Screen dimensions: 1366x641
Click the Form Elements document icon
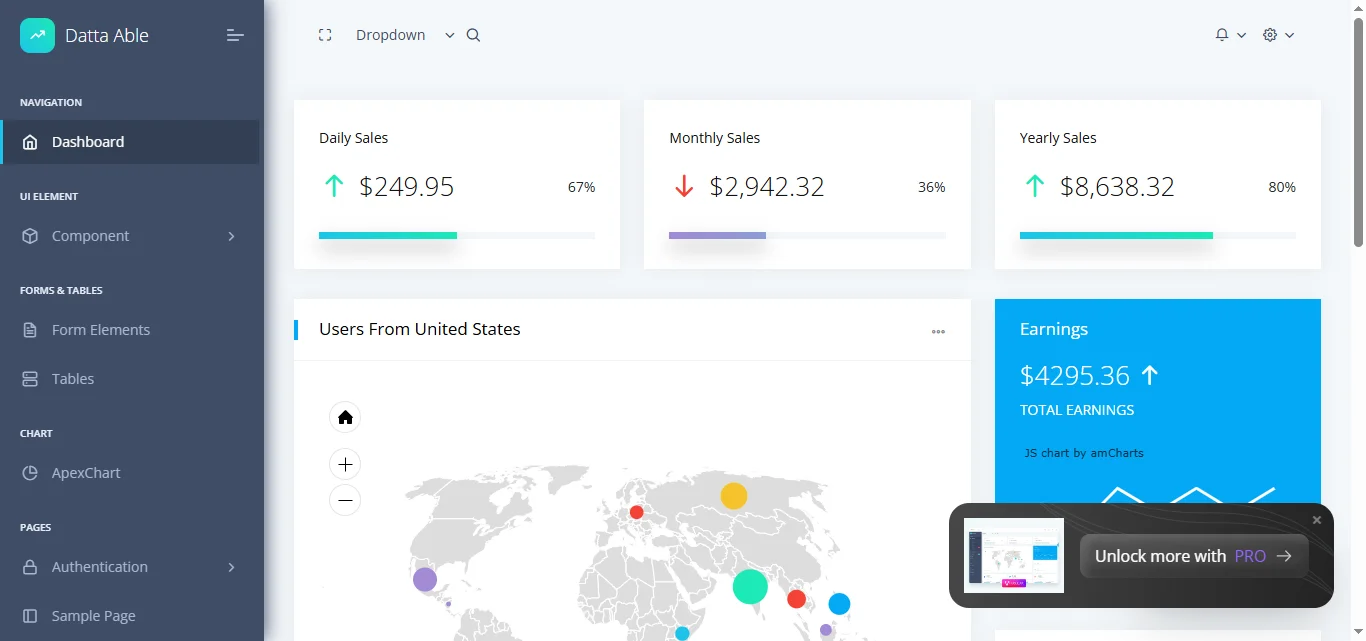pos(31,330)
